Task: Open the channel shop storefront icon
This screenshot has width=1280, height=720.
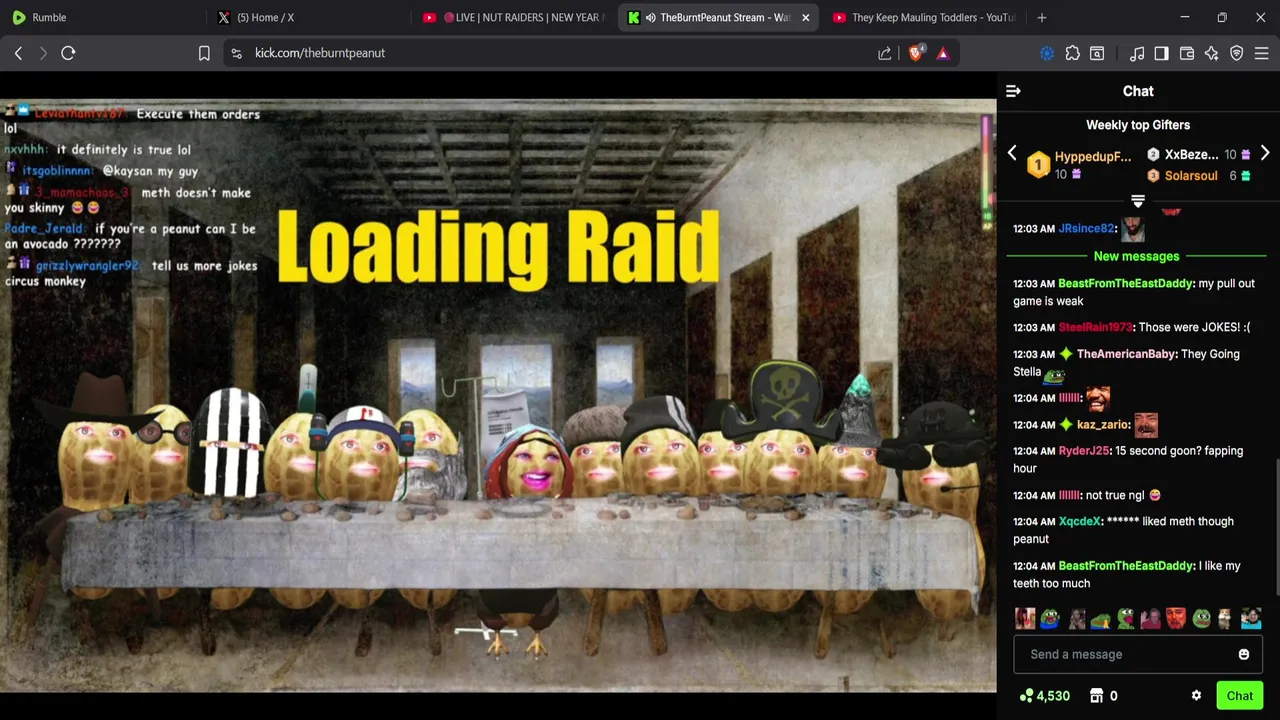Action: [1096, 696]
